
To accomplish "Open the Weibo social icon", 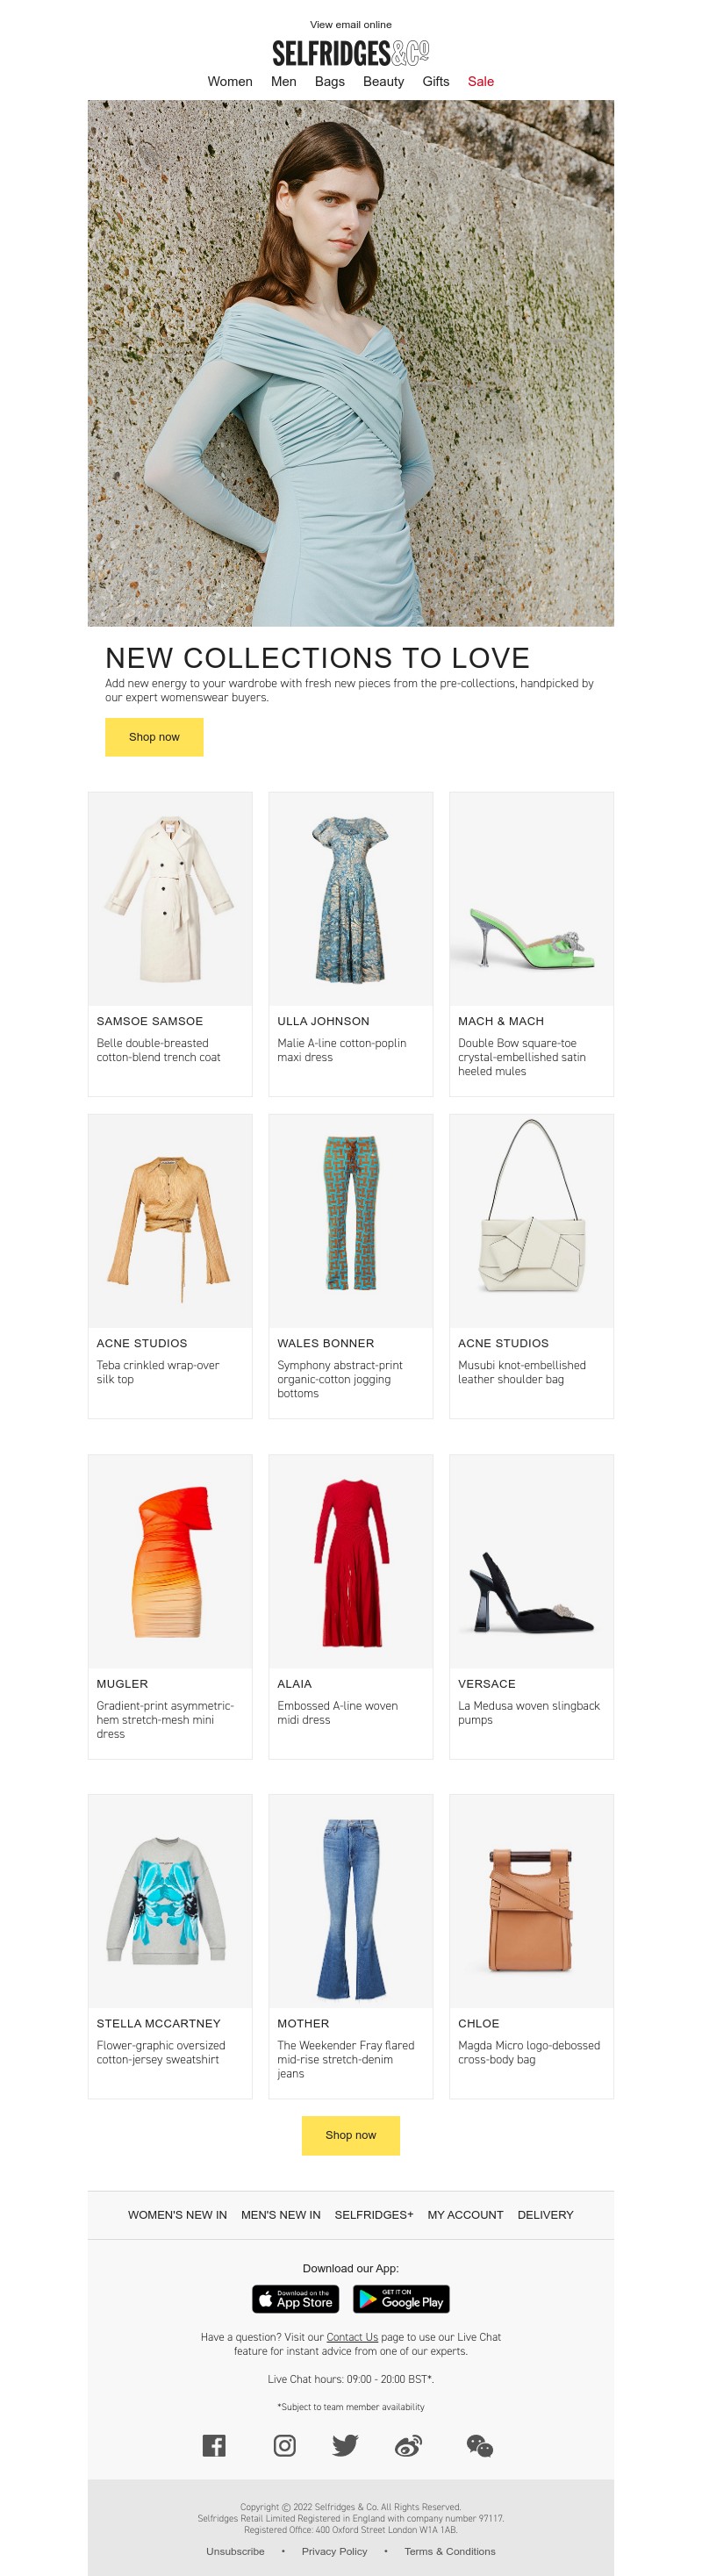I will (409, 2445).
